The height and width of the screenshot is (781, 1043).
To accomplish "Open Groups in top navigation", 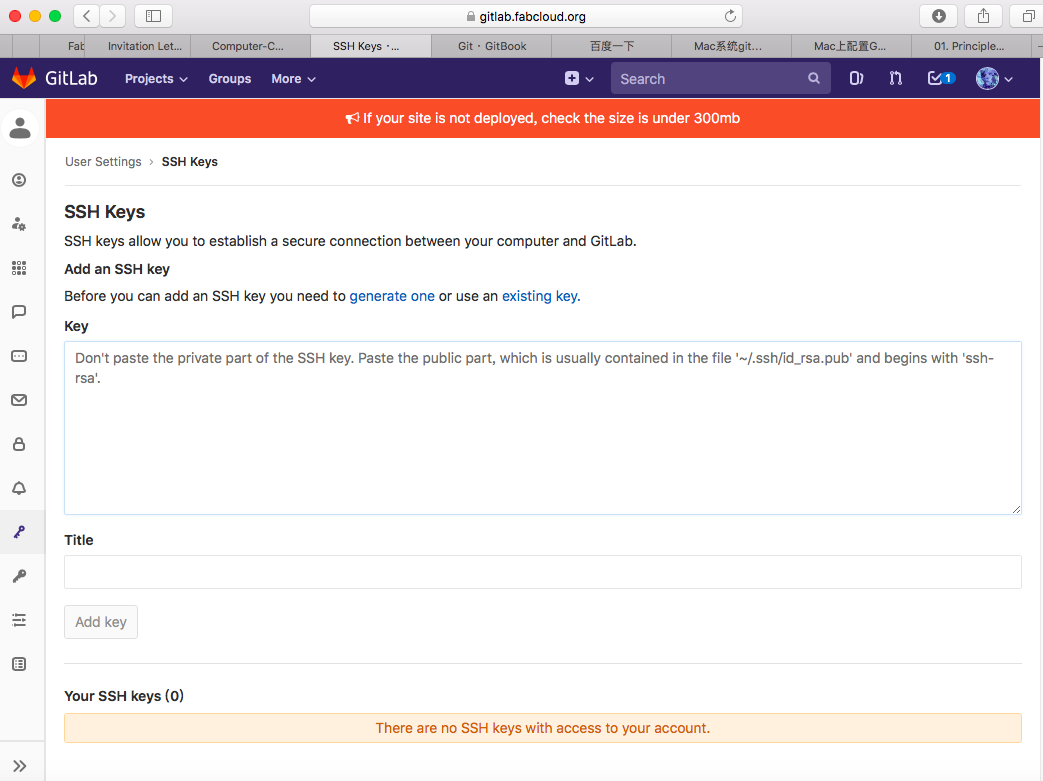I will point(229,78).
